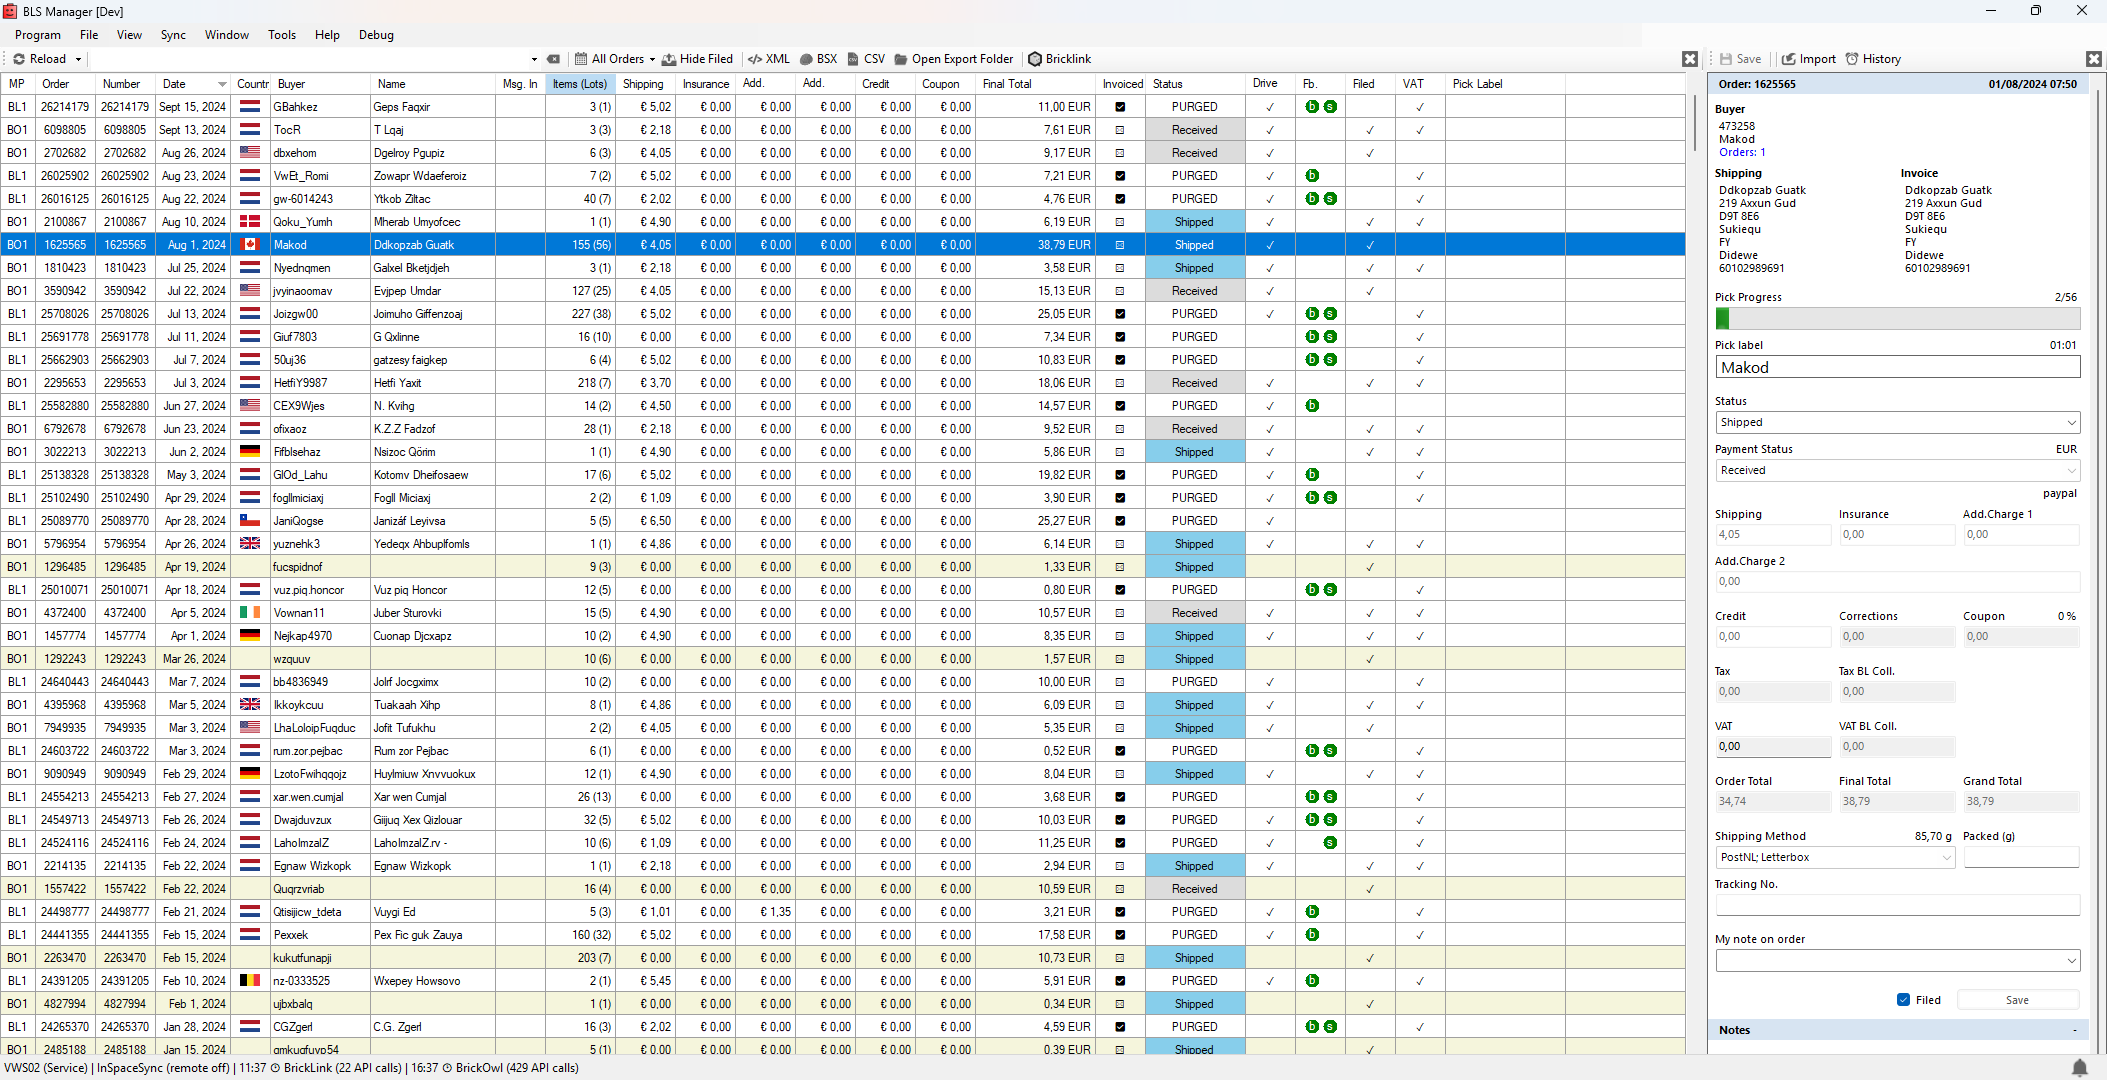This screenshot has width=2107, height=1080.
Task: Expand the Reload dropdown arrow
Action: click(x=79, y=59)
